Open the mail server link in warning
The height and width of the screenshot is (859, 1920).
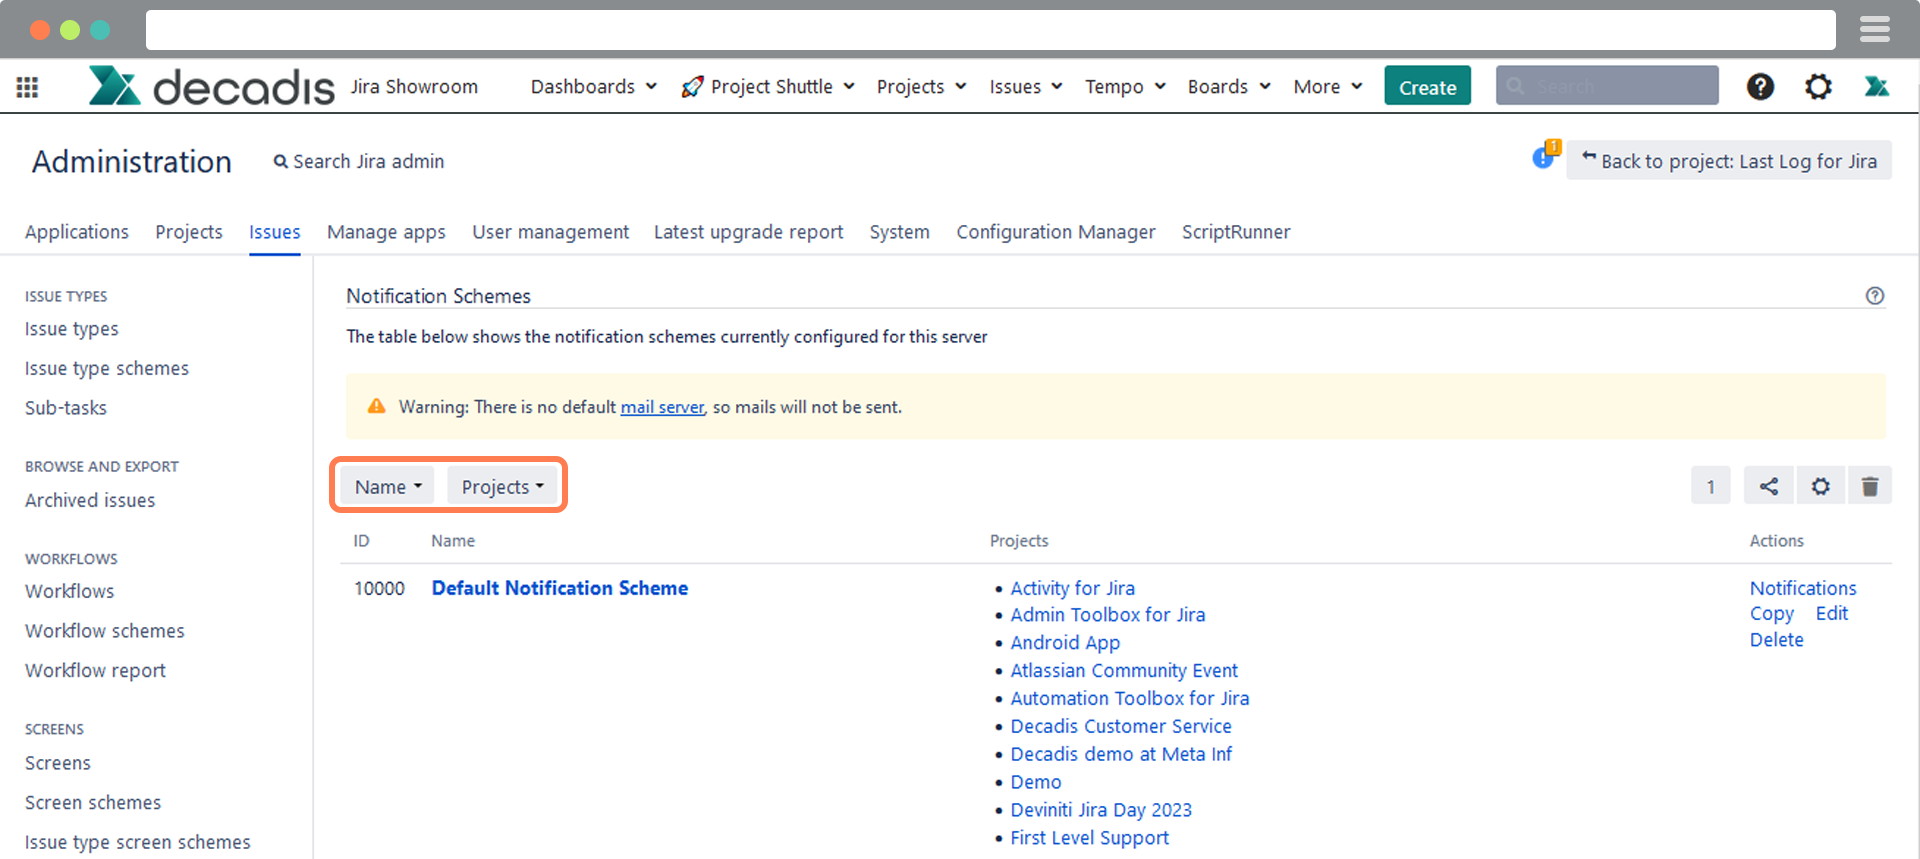coord(662,407)
